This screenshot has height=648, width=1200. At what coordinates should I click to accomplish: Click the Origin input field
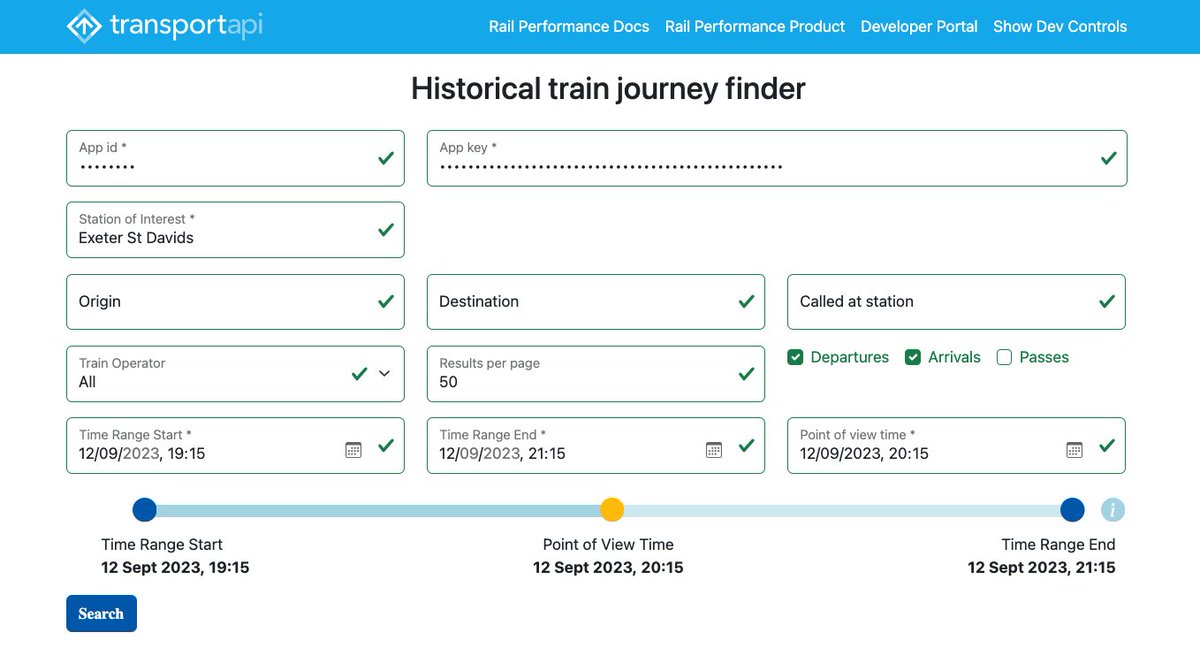coord(235,302)
